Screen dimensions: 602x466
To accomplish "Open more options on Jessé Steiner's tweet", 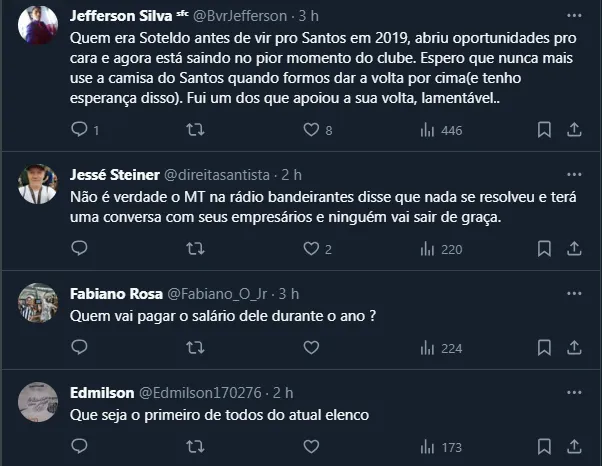I will 573,174.
